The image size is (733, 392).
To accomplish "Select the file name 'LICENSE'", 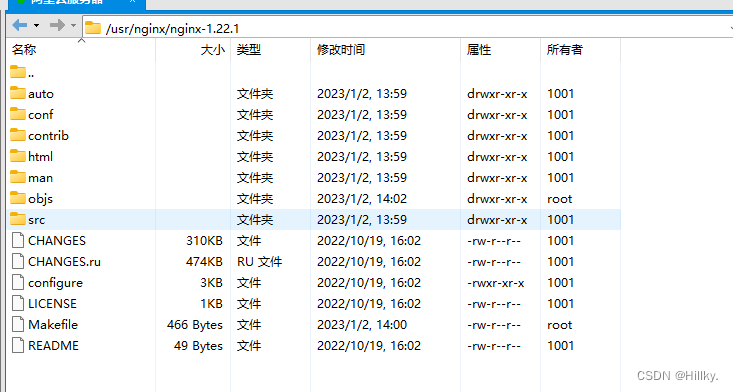I will 52,304.
